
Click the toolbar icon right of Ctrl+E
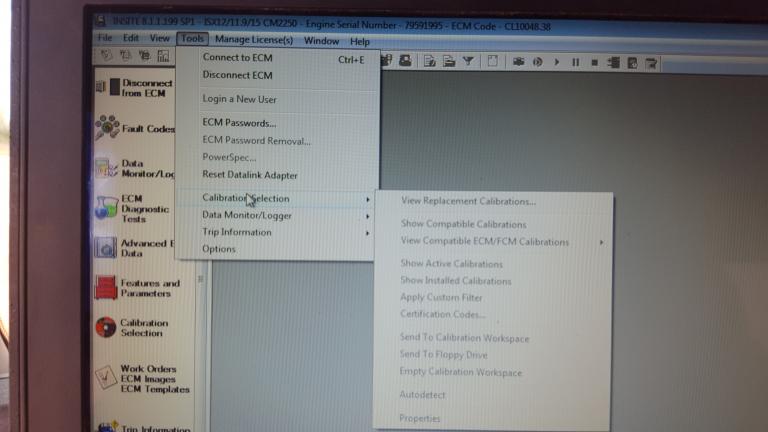[x=386, y=60]
